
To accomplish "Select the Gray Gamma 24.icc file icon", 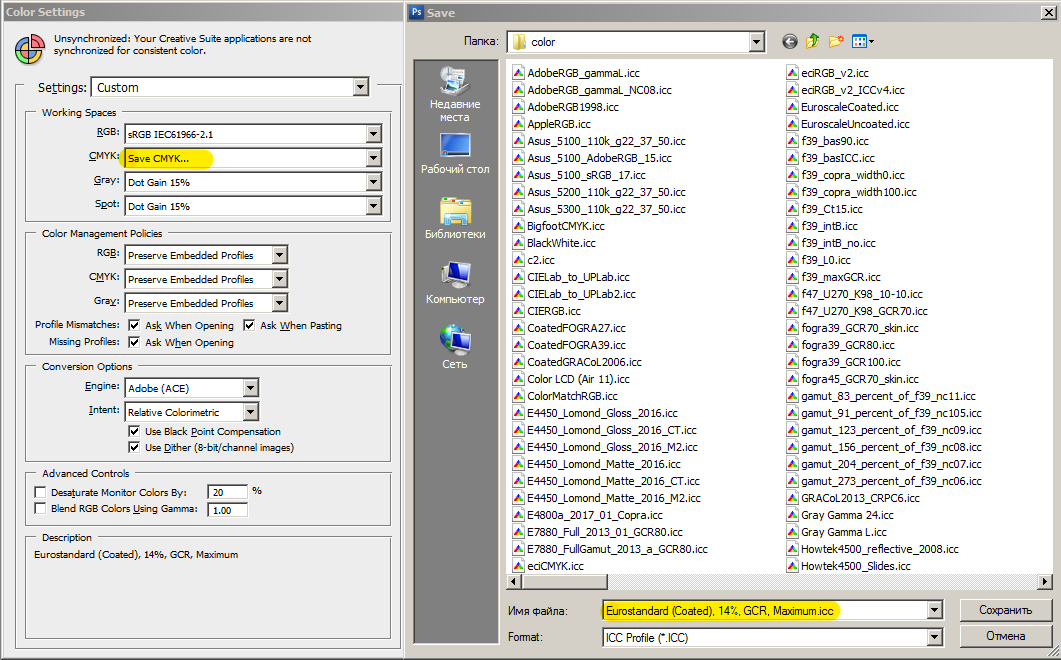I will pyautogui.click(x=792, y=514).
